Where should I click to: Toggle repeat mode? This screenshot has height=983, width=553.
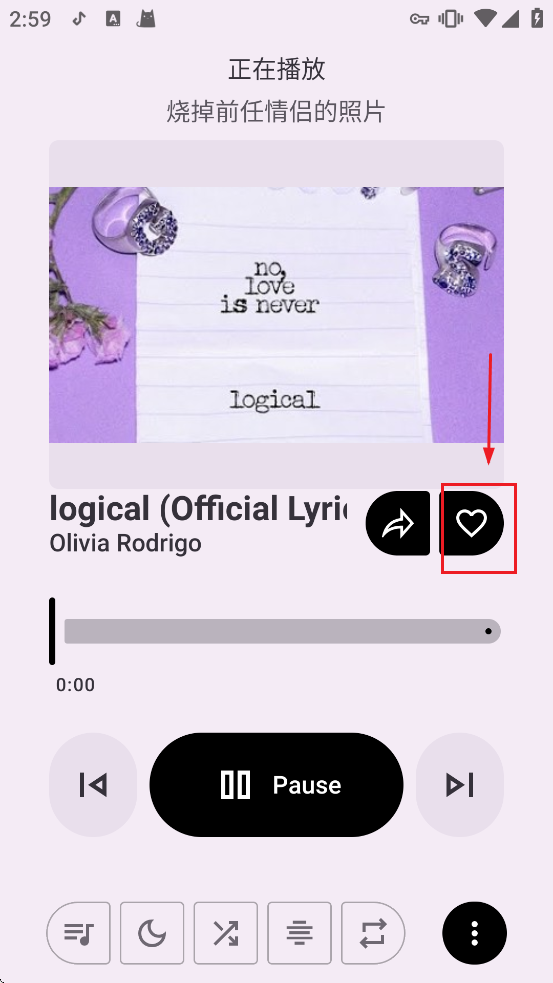click(373, 933)
